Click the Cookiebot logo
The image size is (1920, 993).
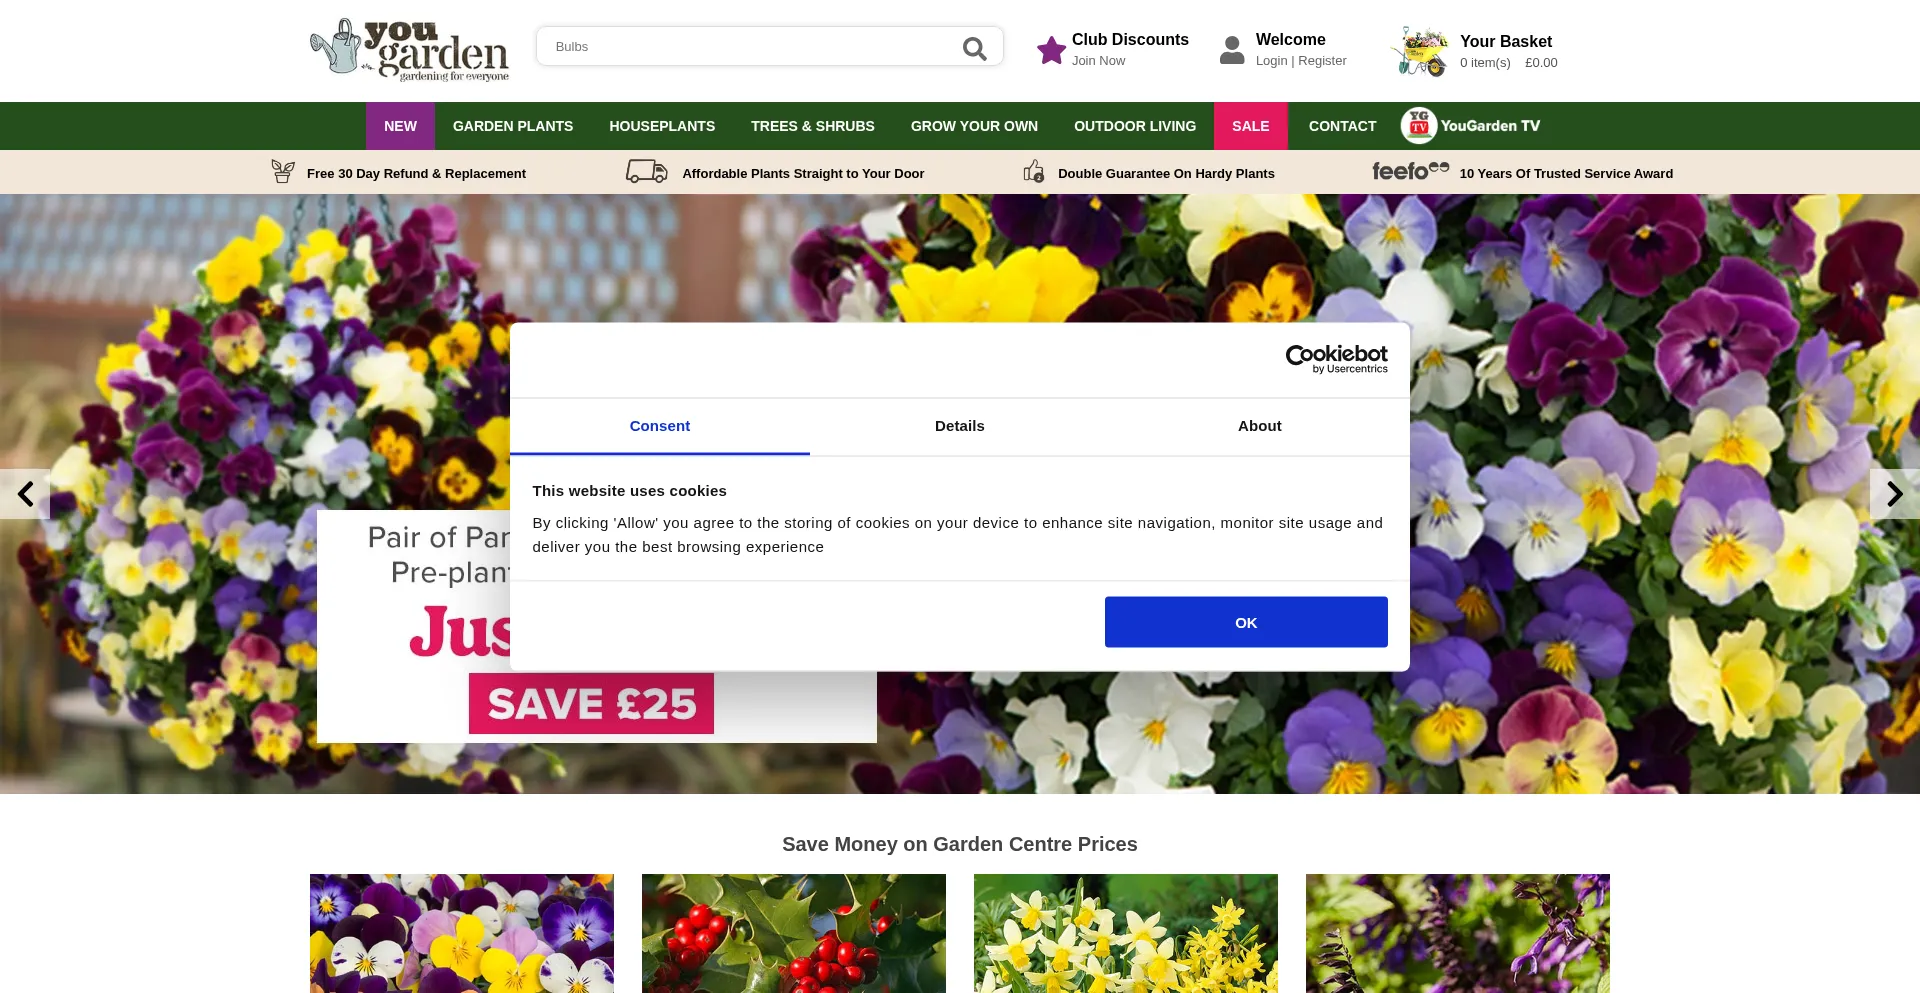point(1336,359)
